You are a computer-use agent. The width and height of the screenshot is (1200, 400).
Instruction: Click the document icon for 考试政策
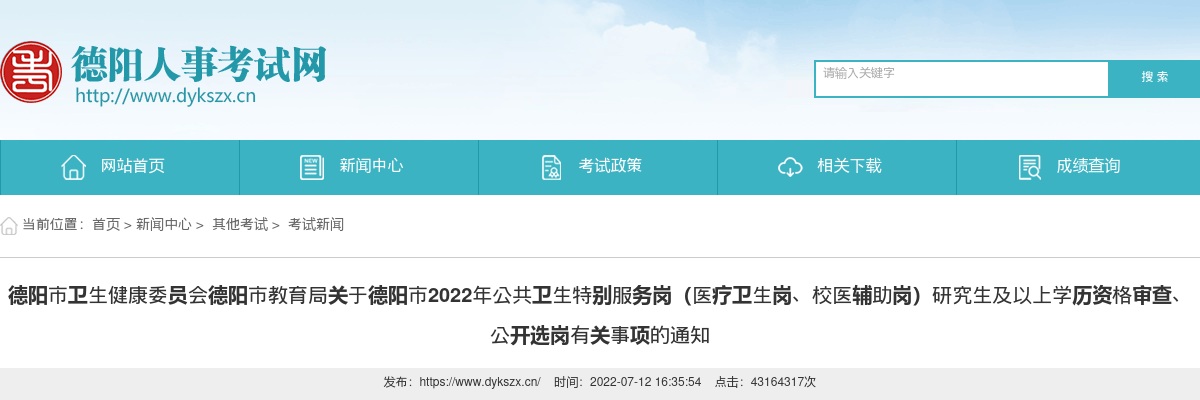(551, 167)
